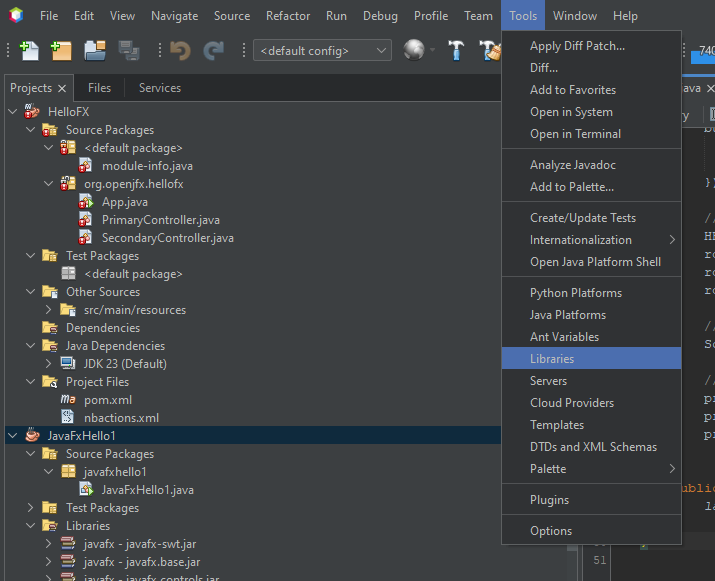Choose Cloud Providers menu entry

point(591,402)
